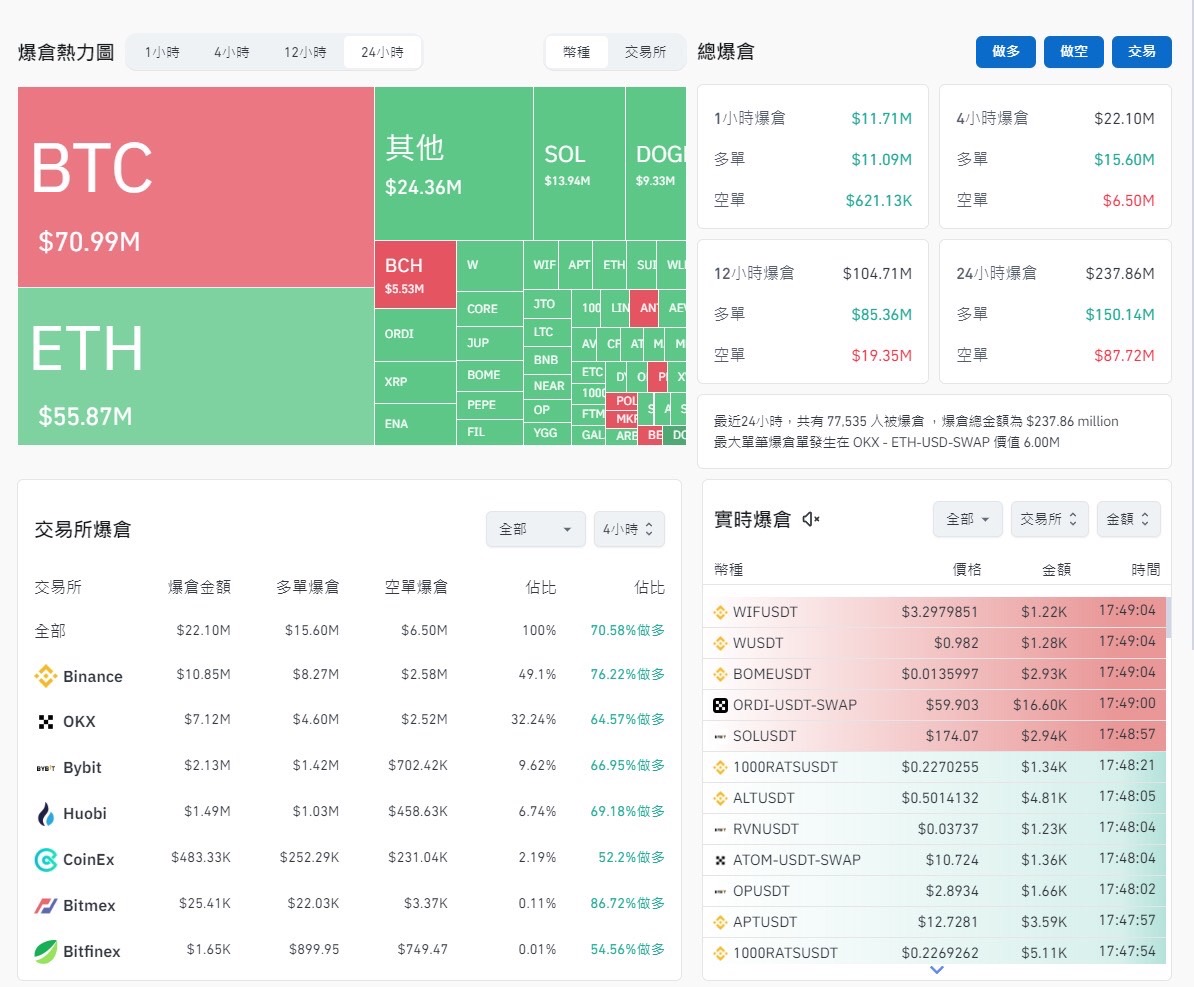Open the 4小時 time selector dropdown

tap(629, 529)
